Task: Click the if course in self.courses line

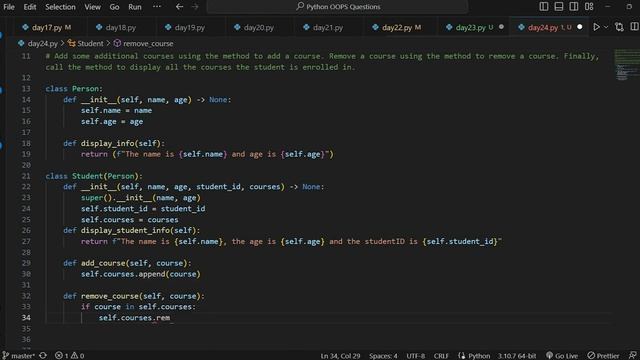Action: point(138,307)
